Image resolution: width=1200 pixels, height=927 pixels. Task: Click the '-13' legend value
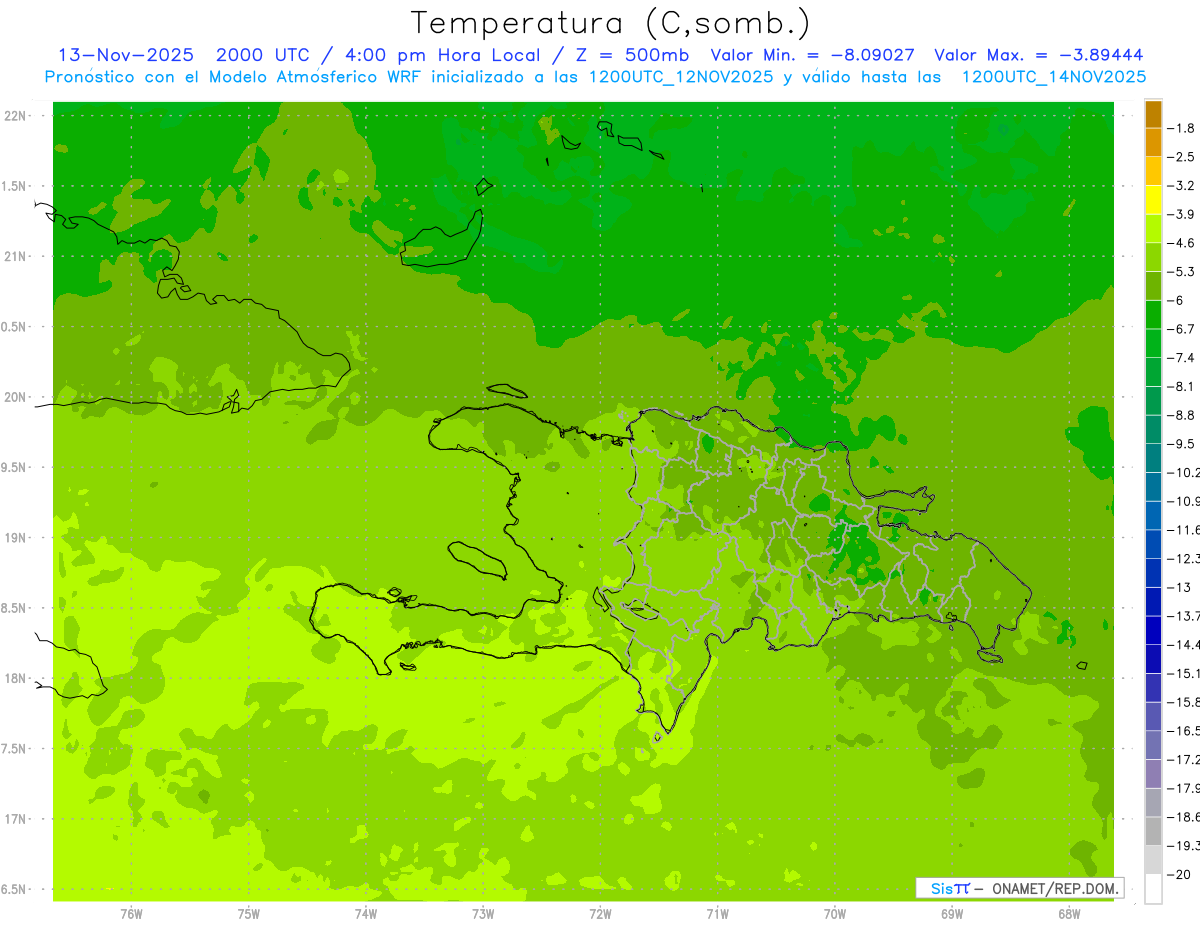(x=1179, y=588)
